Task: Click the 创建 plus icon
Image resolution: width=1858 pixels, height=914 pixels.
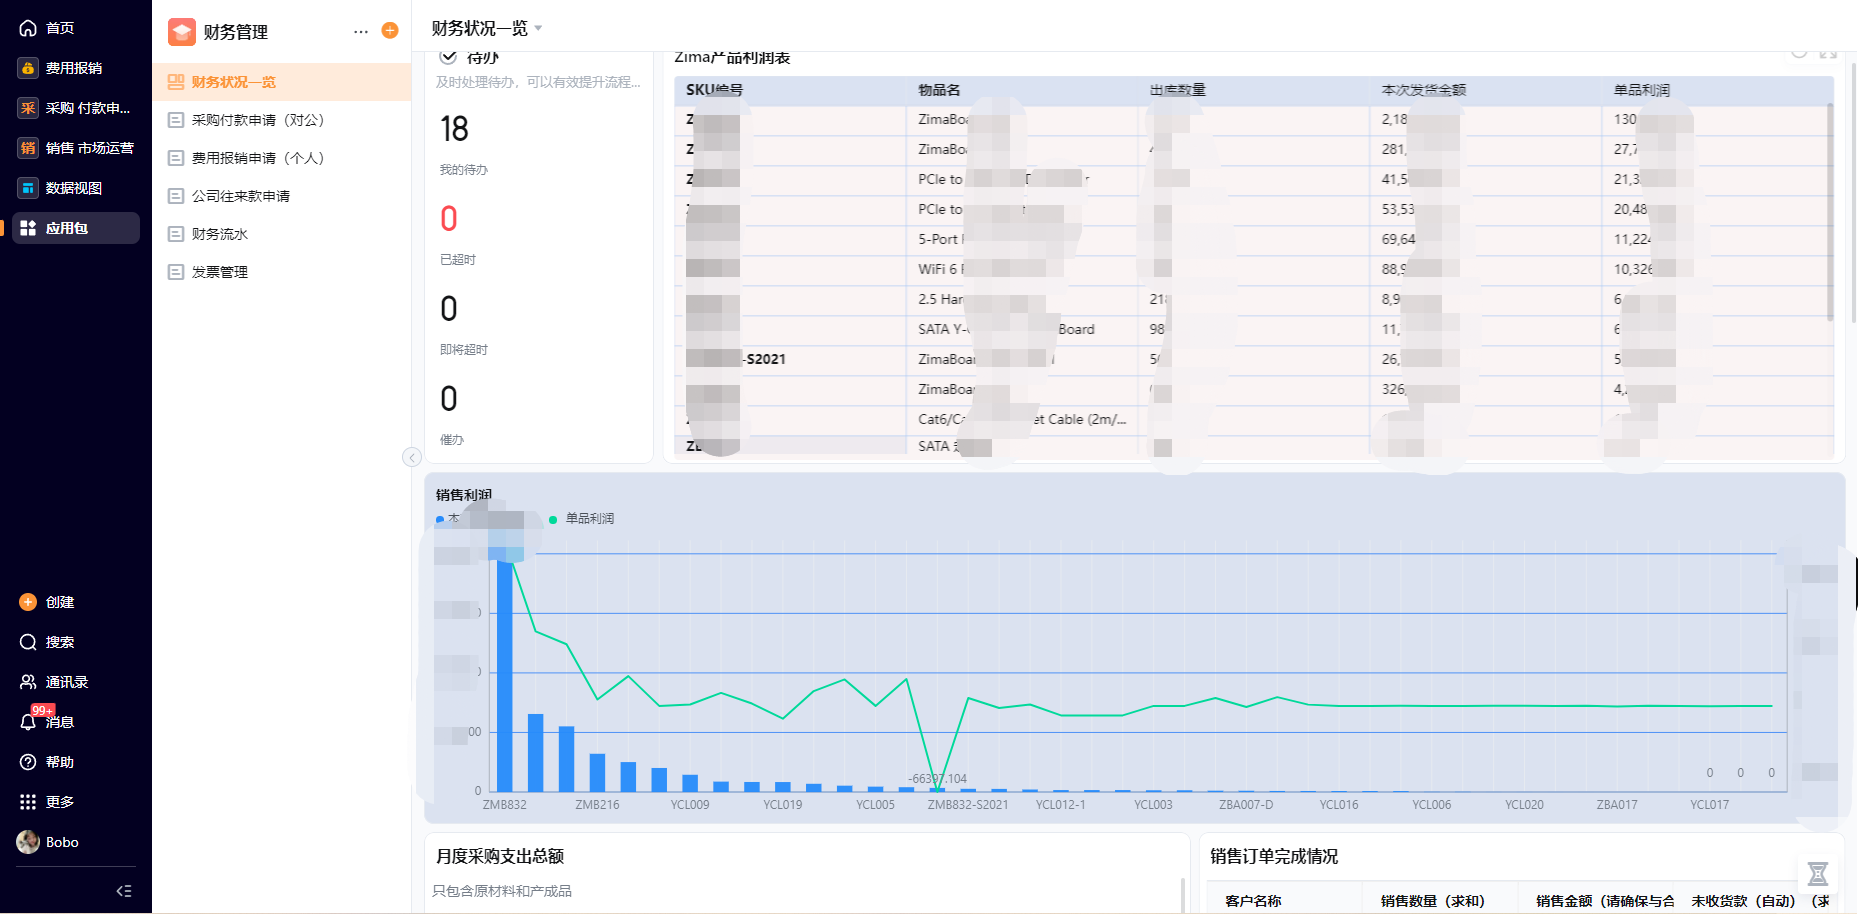Action: [x=28, y=602]
